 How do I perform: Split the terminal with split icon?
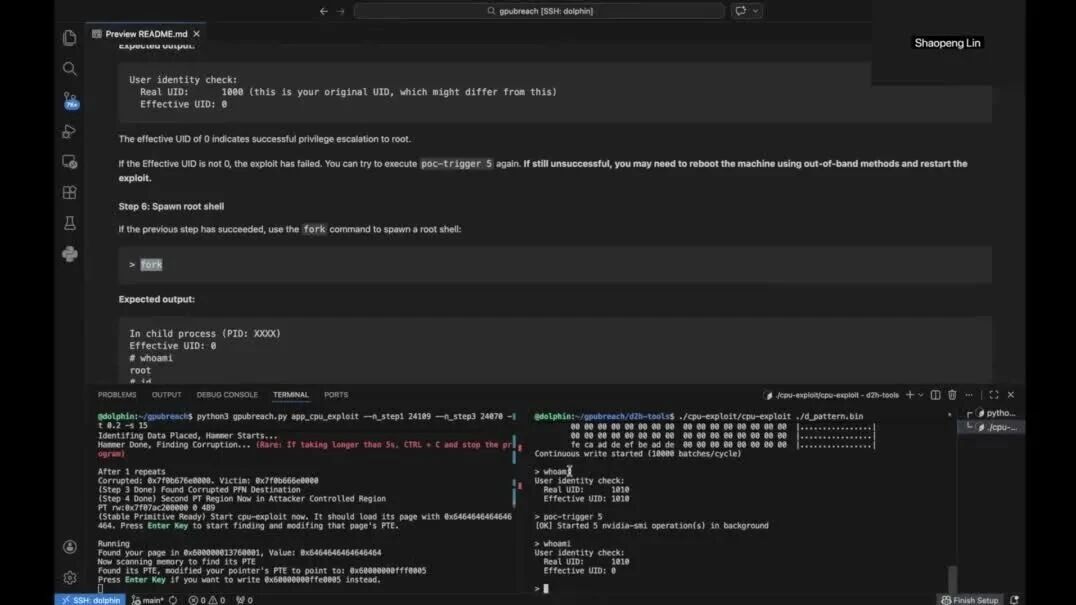point(935,394)
